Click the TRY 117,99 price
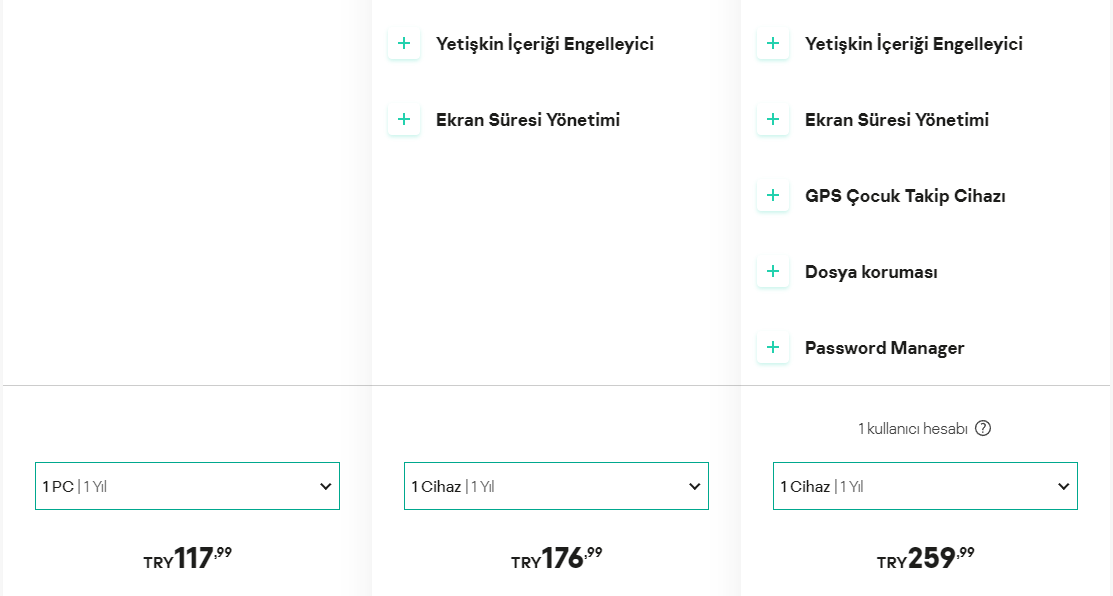The width and height of the screenshot is (1113, 596). tap(188, 558)
